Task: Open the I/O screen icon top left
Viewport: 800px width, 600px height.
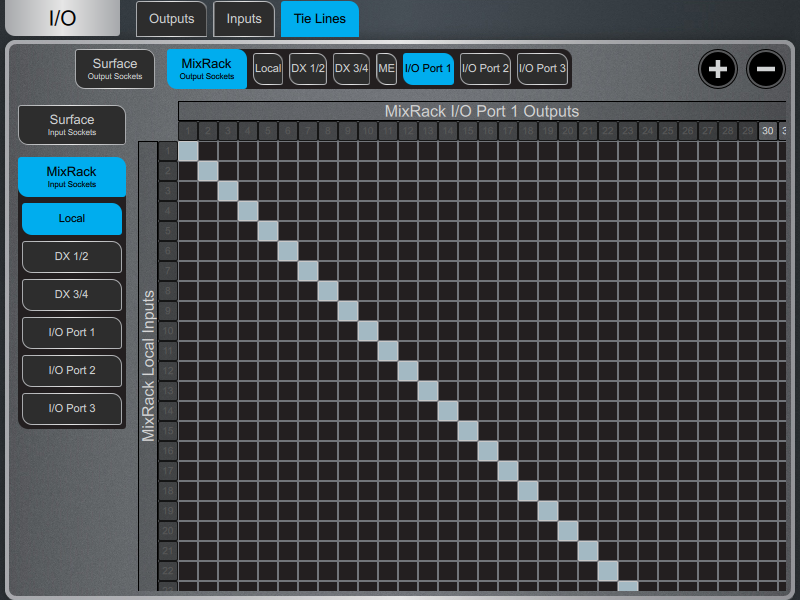Action: (62, 17)
